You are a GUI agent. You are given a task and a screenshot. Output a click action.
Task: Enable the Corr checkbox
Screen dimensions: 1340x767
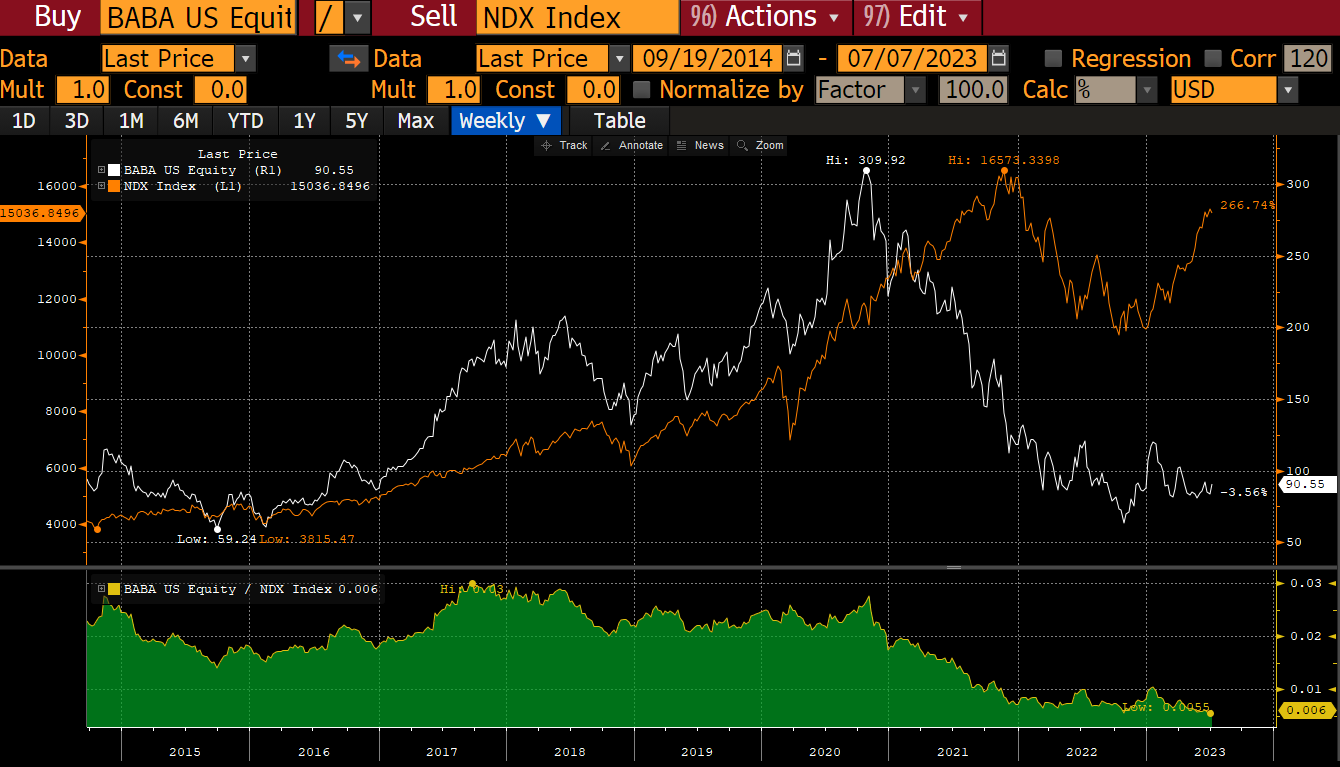point(1213,59)
